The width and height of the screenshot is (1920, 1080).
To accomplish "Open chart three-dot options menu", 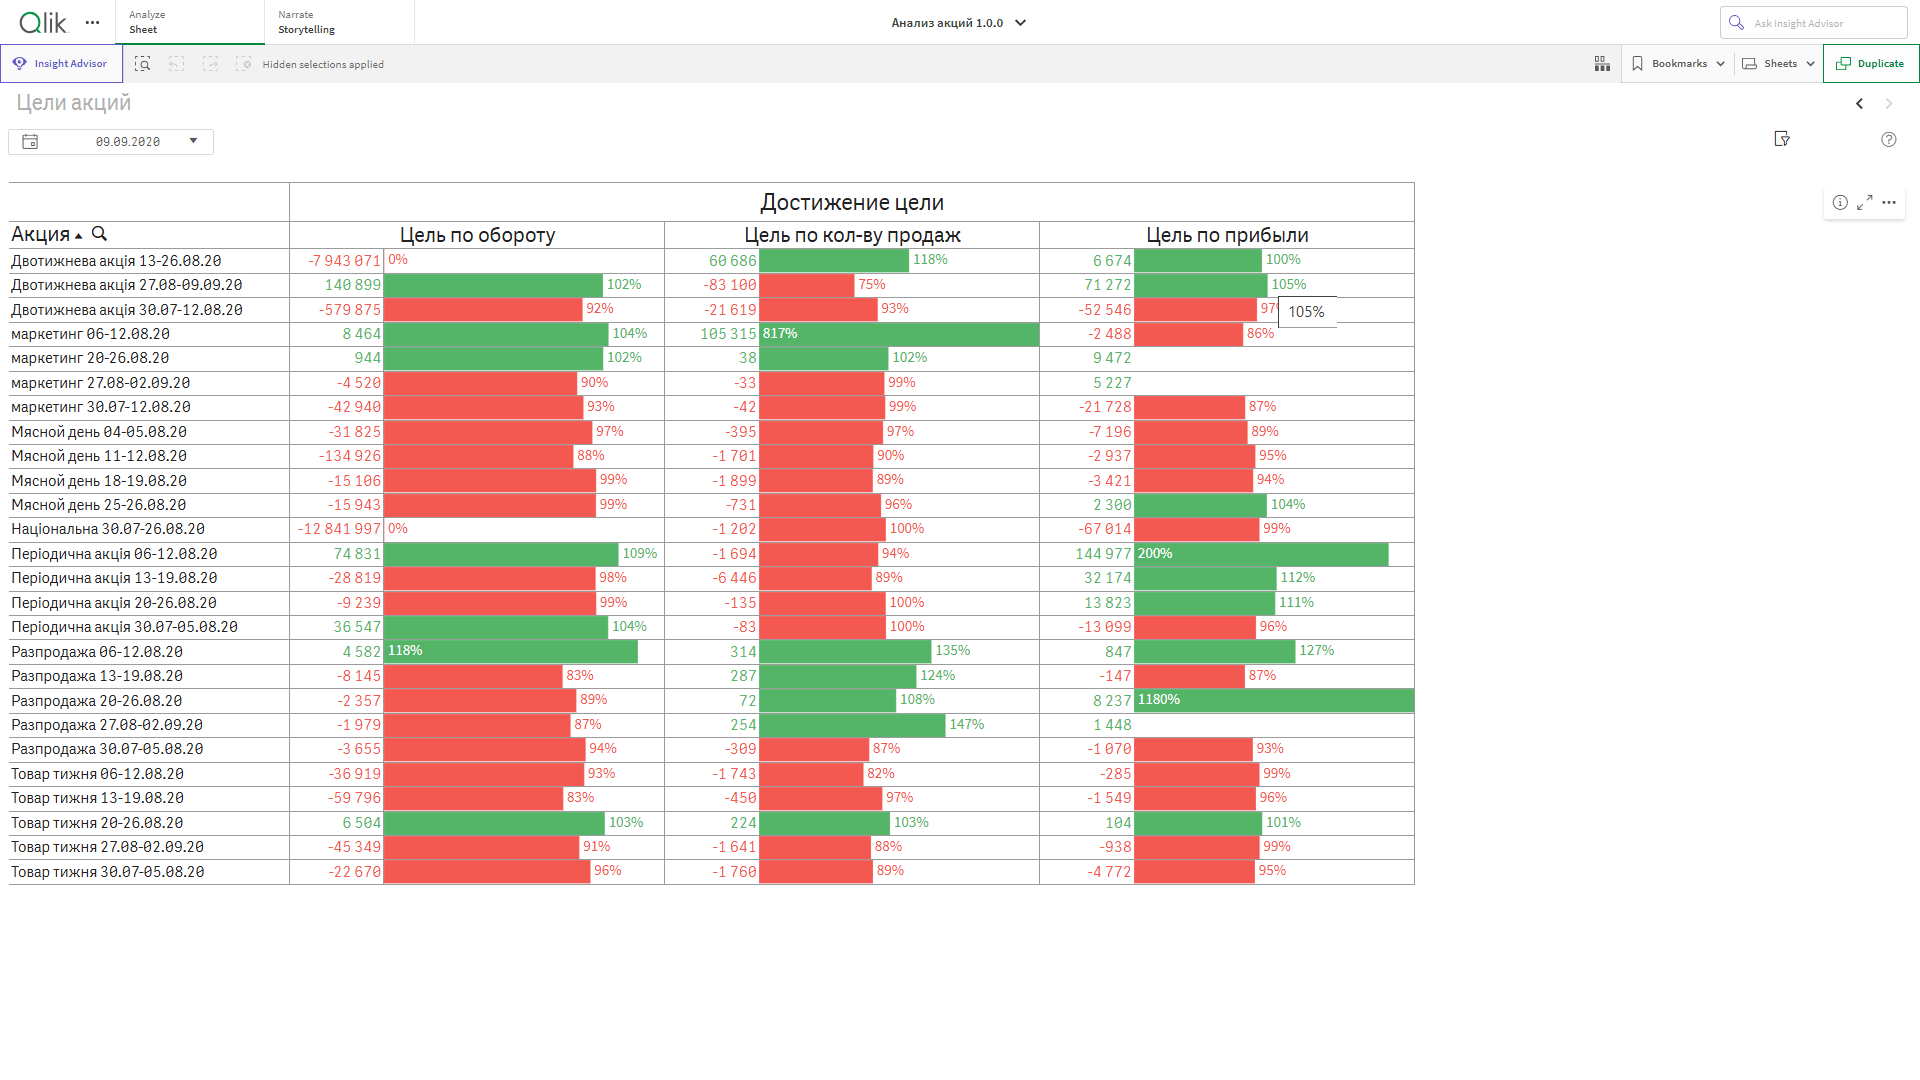I will coord(1889,203).
